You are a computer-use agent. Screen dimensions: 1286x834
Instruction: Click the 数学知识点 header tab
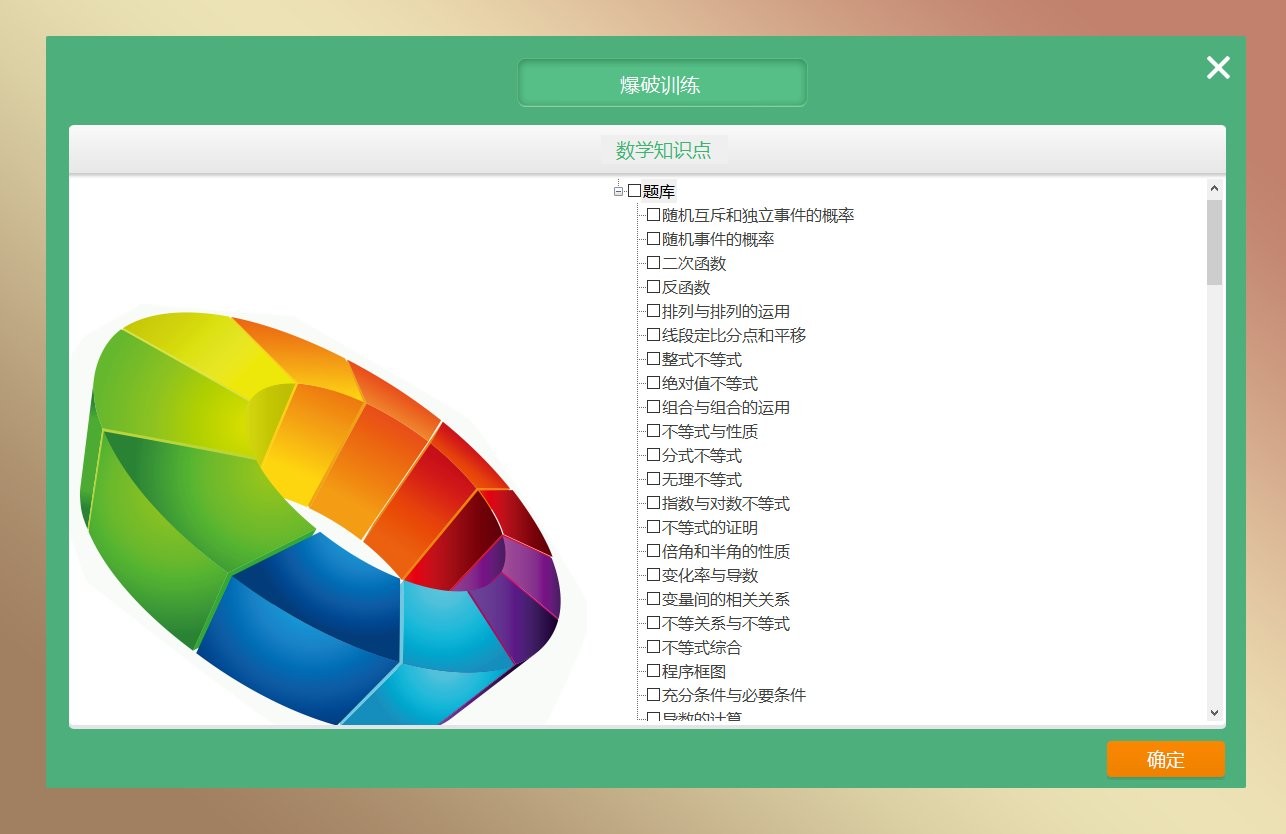pos(663,150)
